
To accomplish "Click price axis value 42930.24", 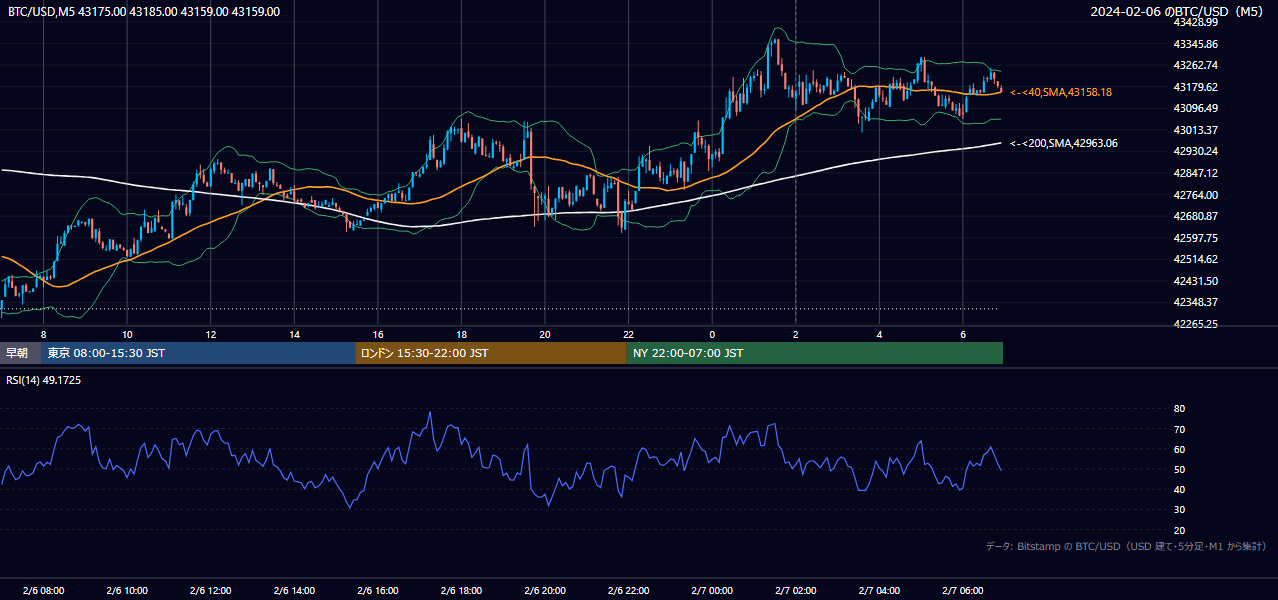I will pos(1195,151).
